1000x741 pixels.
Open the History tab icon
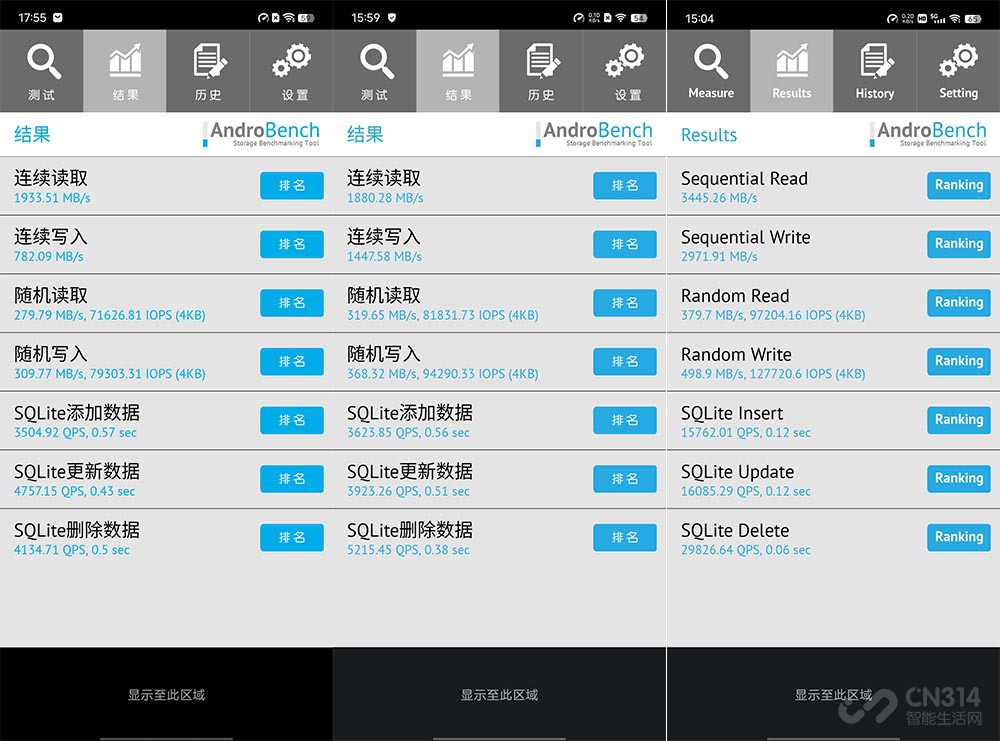(x=875, y=62)
